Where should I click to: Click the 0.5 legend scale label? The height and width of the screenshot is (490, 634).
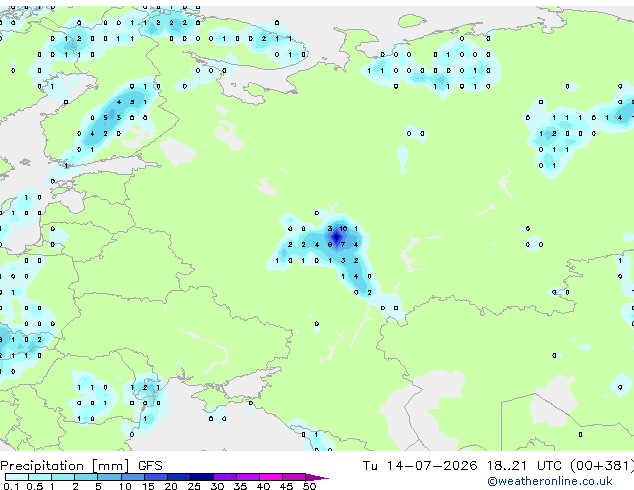click(x=35, y=486)
